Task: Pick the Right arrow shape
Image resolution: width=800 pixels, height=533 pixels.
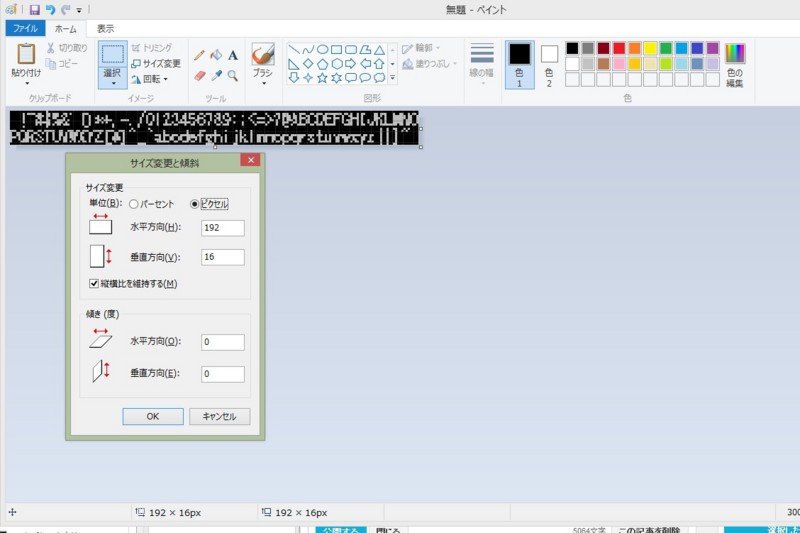Action: pos(351,64)
